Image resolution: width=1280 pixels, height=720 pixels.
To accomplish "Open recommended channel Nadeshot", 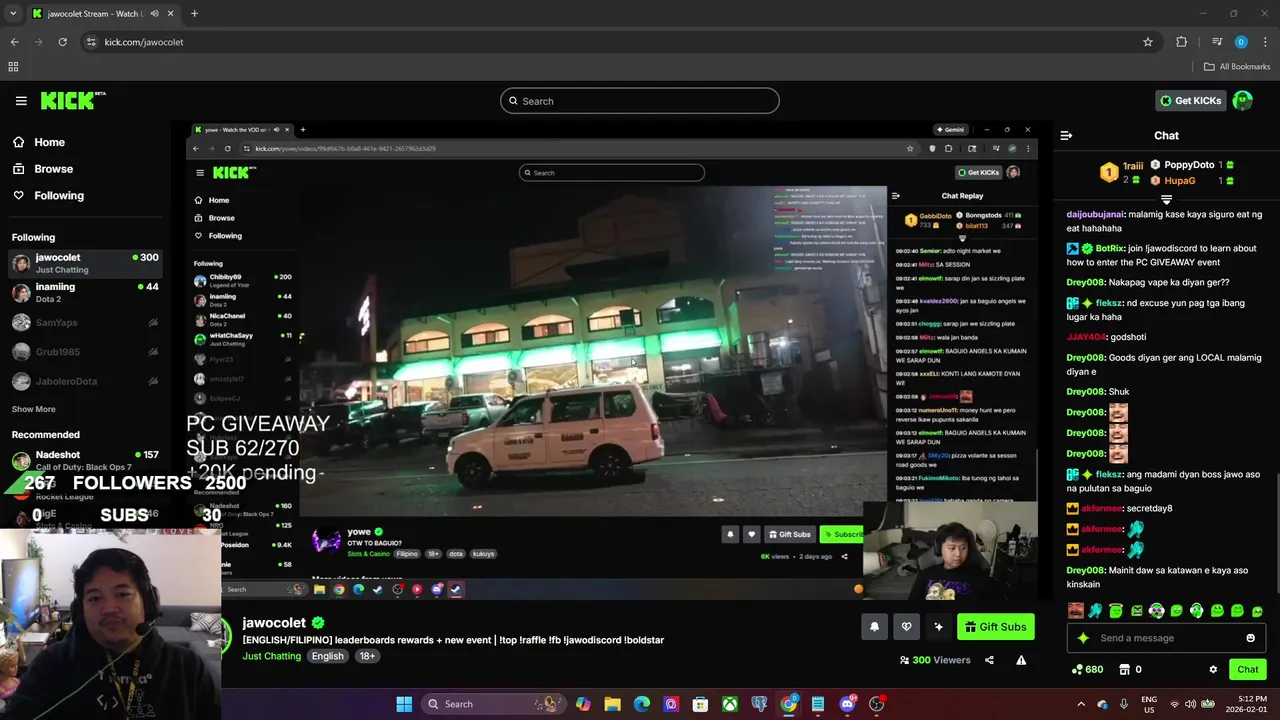I will pos(85,460).
